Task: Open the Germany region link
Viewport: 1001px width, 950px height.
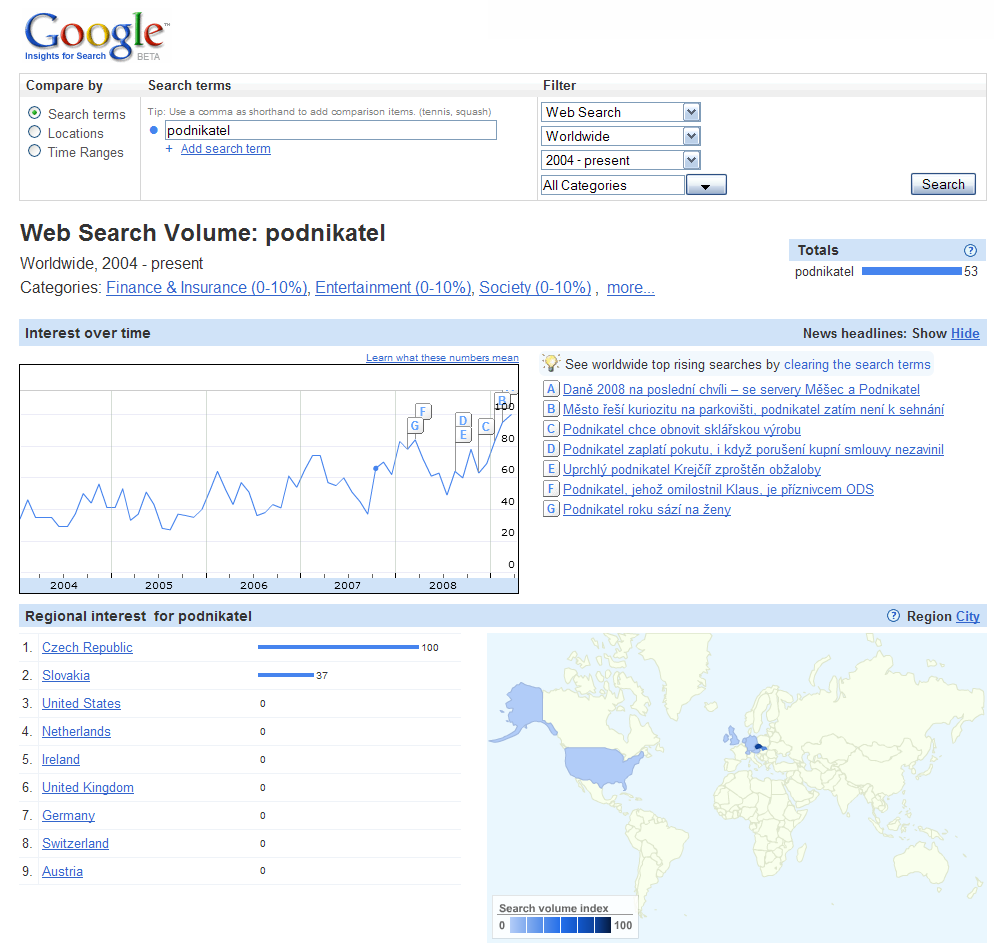Action: click(68, 816)
